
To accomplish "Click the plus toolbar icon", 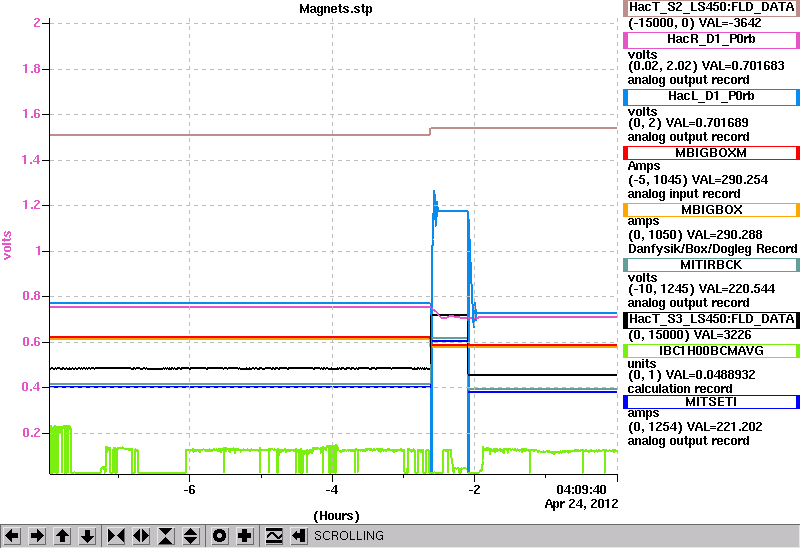I will (x=245, y=536).
